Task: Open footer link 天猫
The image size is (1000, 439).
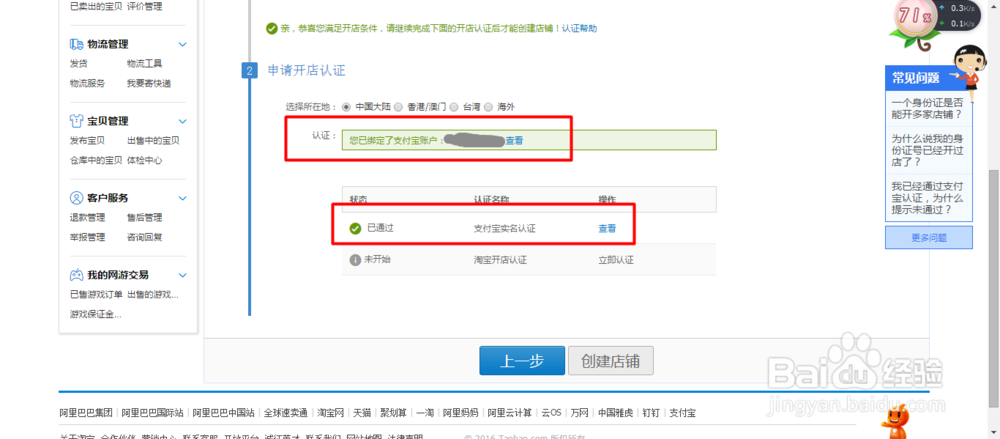Action: [362, 413]
